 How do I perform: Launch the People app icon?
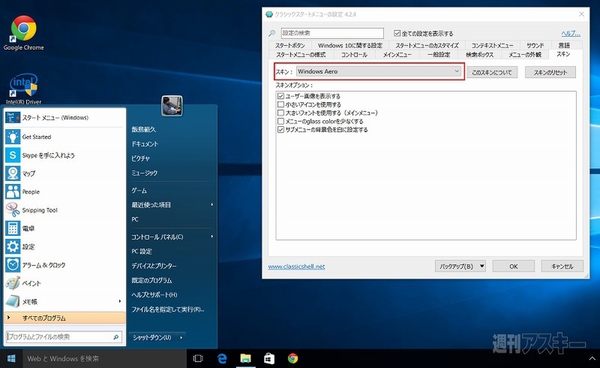coord(13,192)
